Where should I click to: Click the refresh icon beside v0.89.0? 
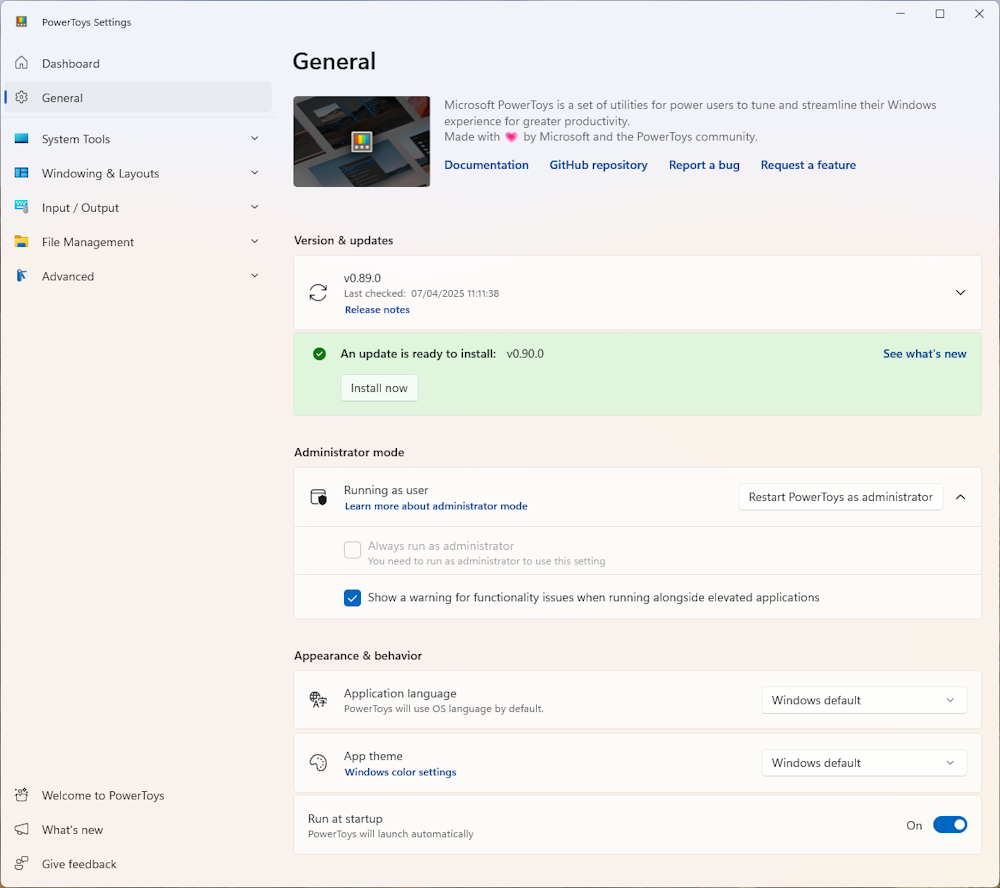pyautogui.click(x=318, y=293)
